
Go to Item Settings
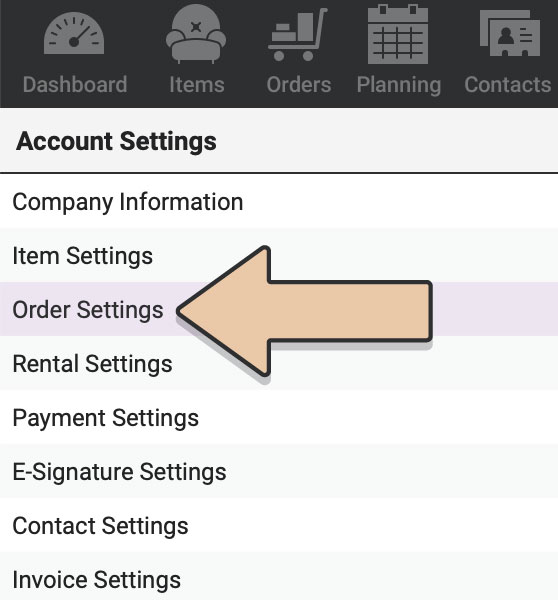coord(279,256)
